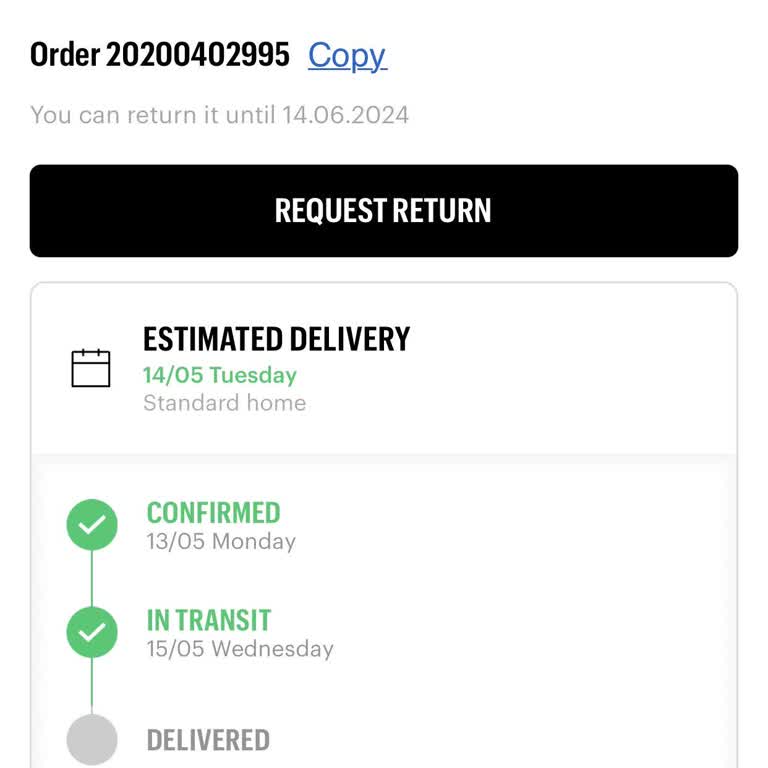This screenshot has width=768, height=768.
Task: Select the CONFIRMED status label
Action: (x=213, y=513)
